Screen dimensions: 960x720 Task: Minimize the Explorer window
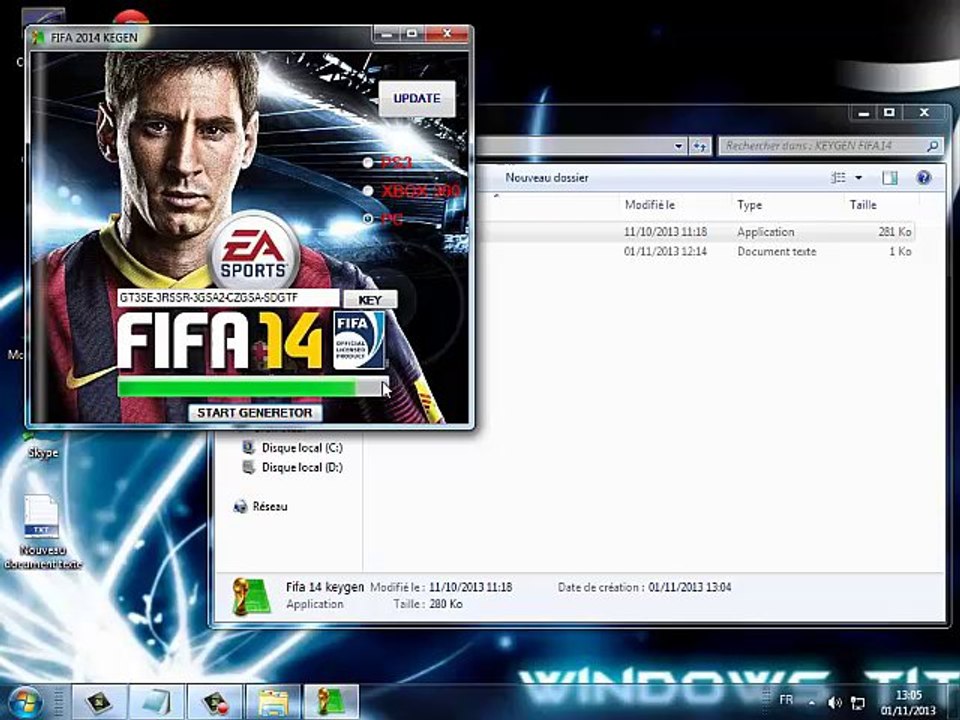[864, 113]
